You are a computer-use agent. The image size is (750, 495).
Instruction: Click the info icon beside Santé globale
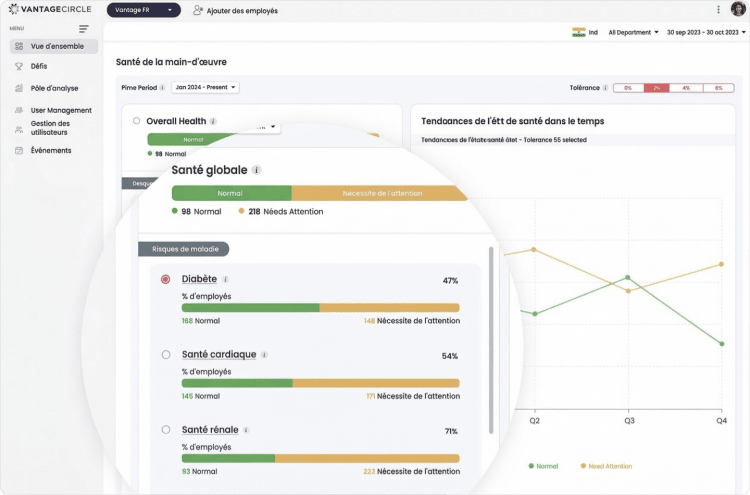click(256, 170)
